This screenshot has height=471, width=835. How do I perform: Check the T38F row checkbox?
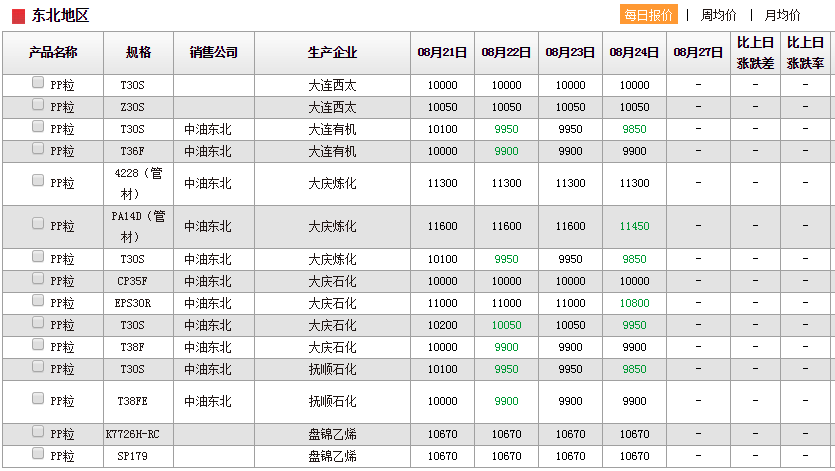[x=38, y=344]
